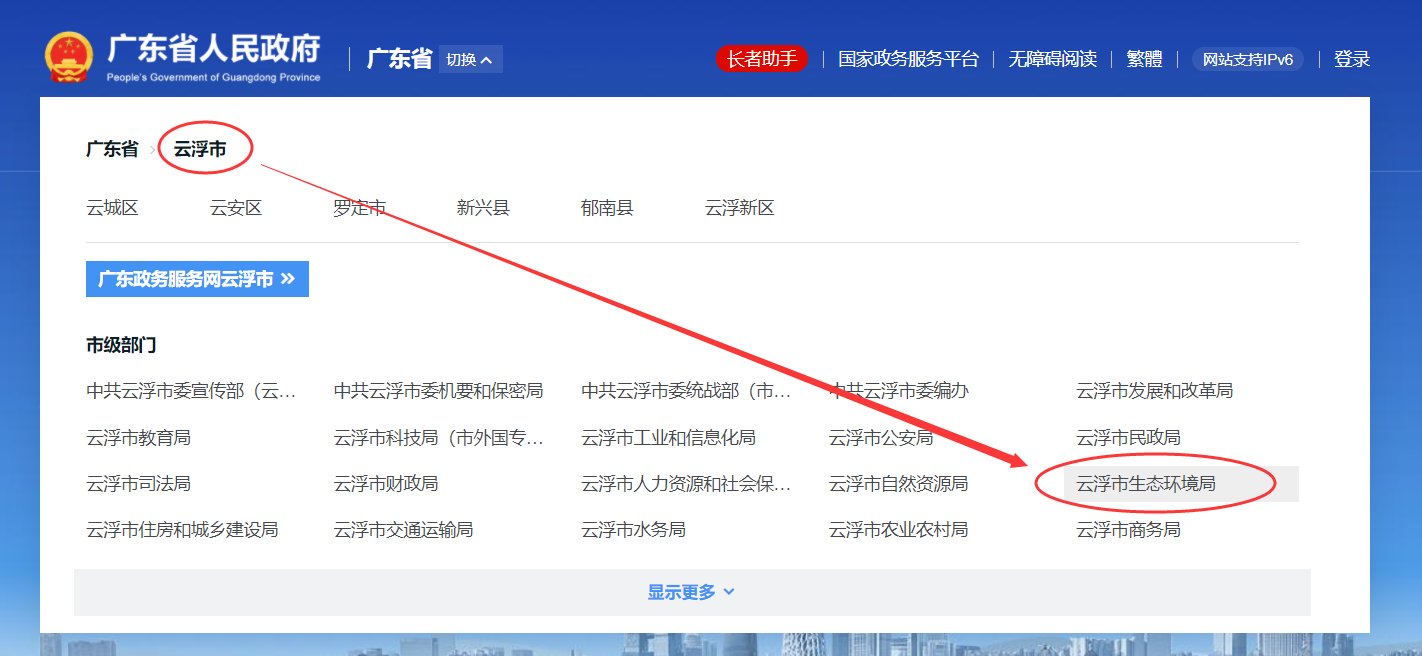Open 云浮市发展和改革局 department link
This screenshot has width=1422, height=656.
[x=1154, y=391]
